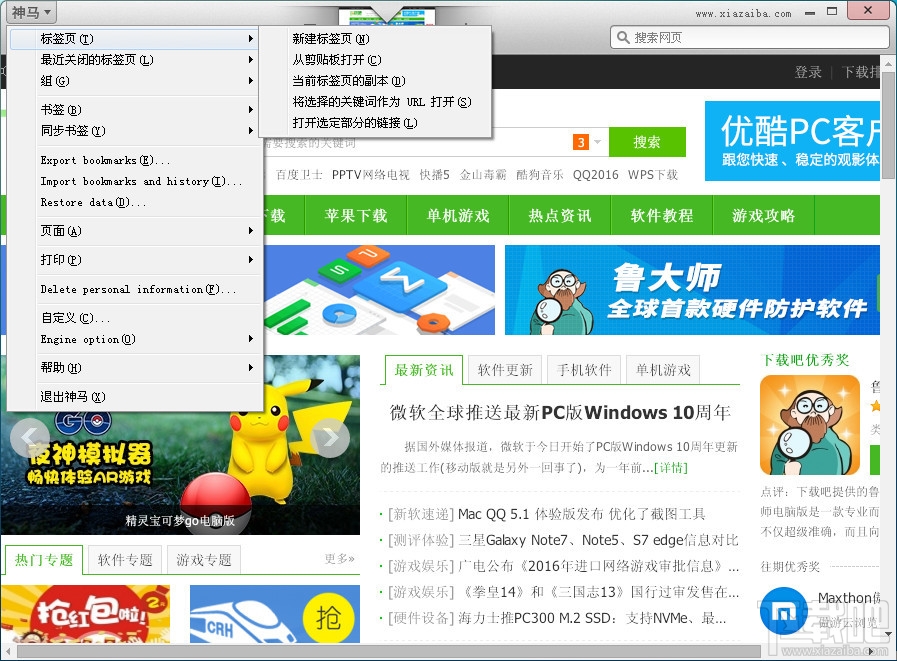897x661 pixels.
Task: Open the 软件教程 navigation section
Action: tap(661, 215)
